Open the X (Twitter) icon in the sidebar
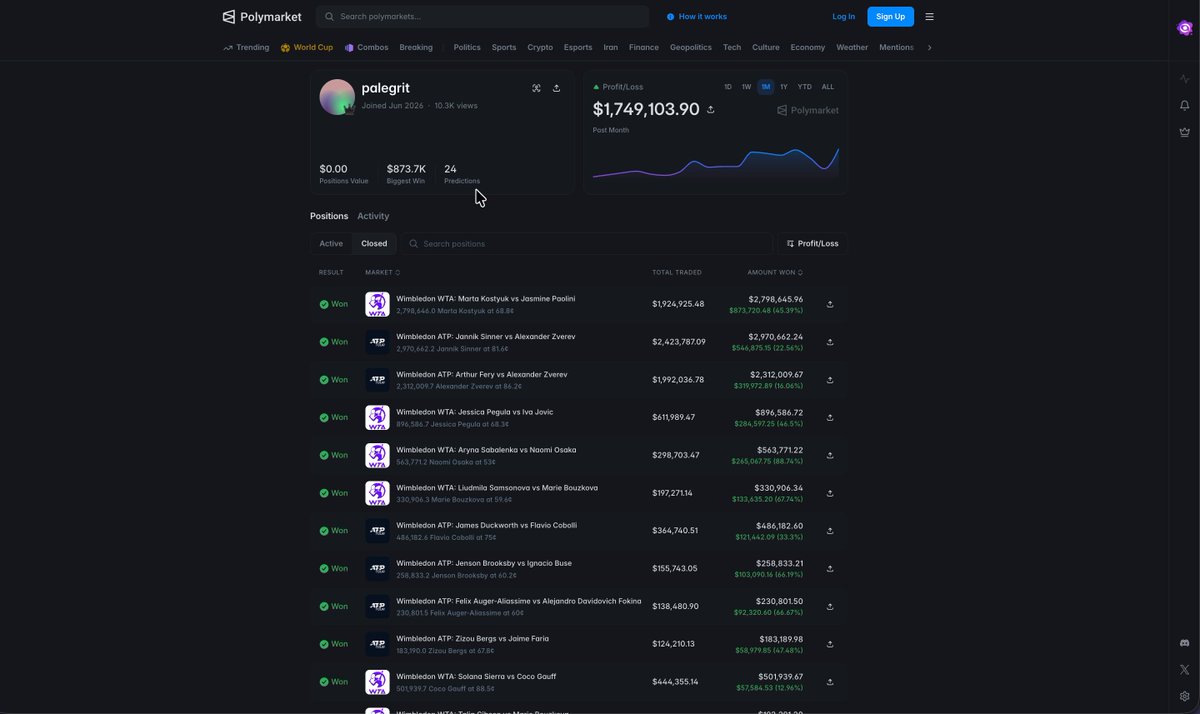This screenshot has height=714, width=1200. [x=1185, y=670]
